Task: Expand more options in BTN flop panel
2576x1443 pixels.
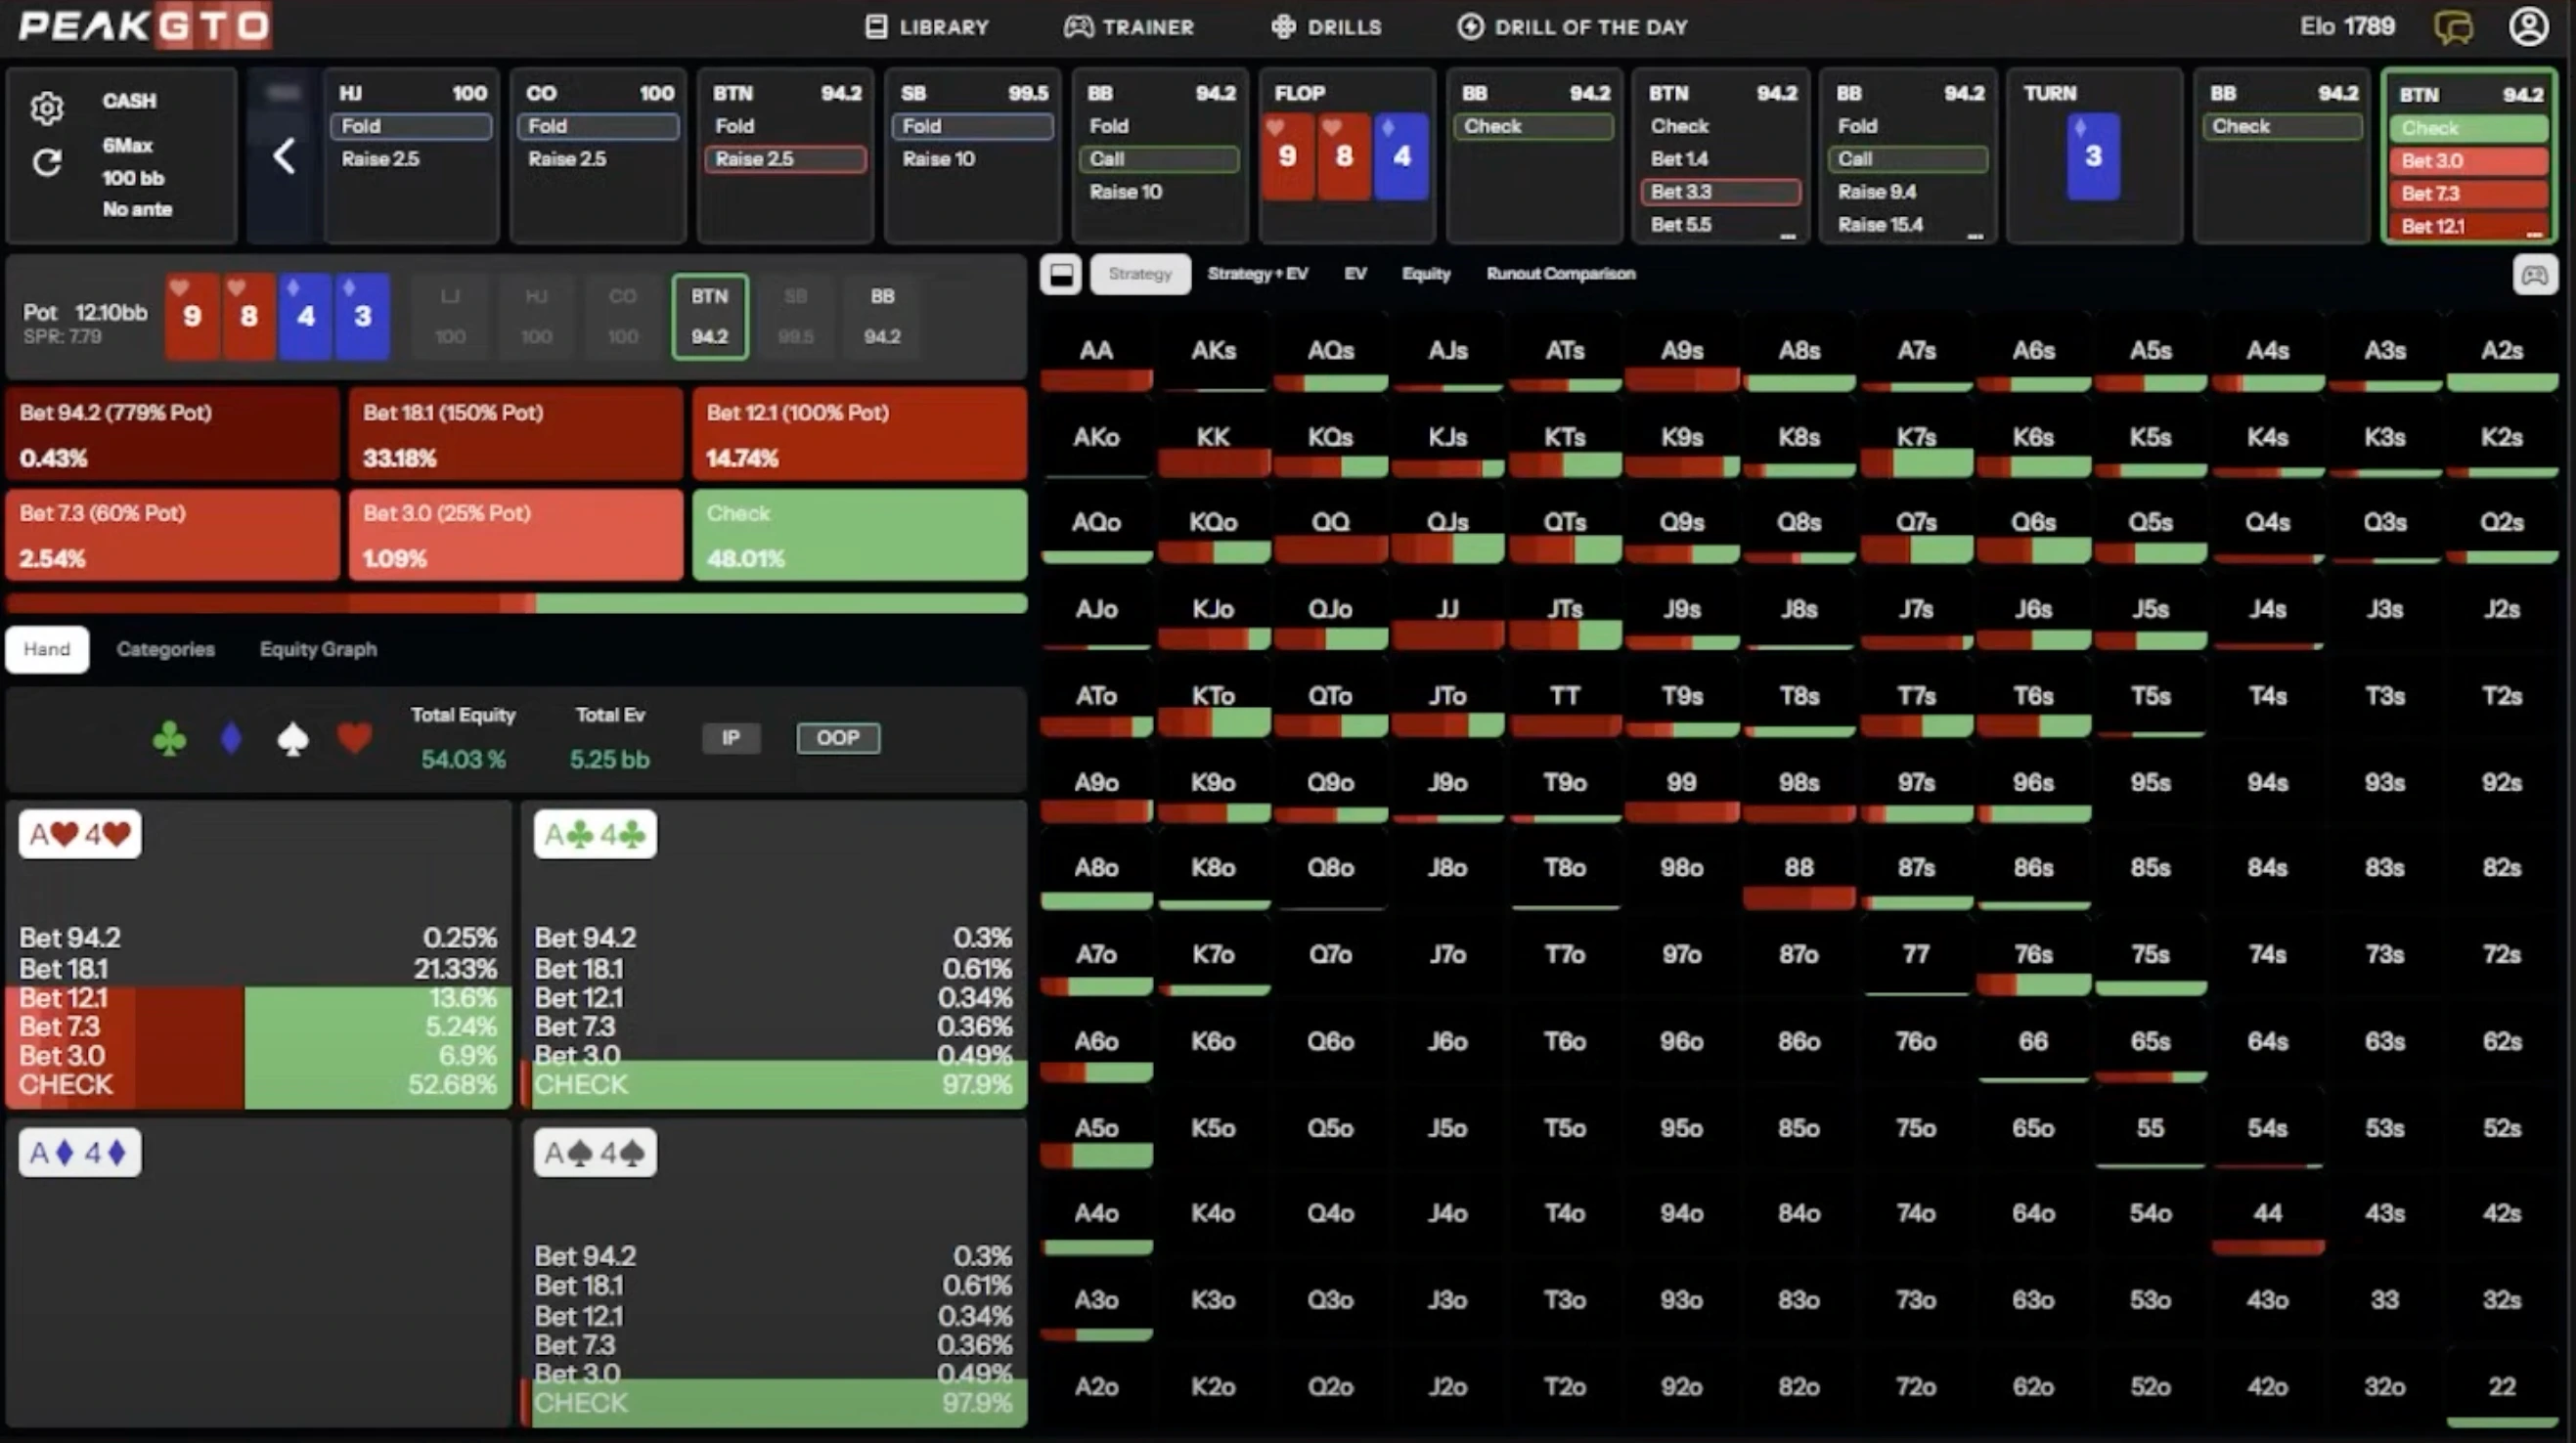Action: (1787, 236)
